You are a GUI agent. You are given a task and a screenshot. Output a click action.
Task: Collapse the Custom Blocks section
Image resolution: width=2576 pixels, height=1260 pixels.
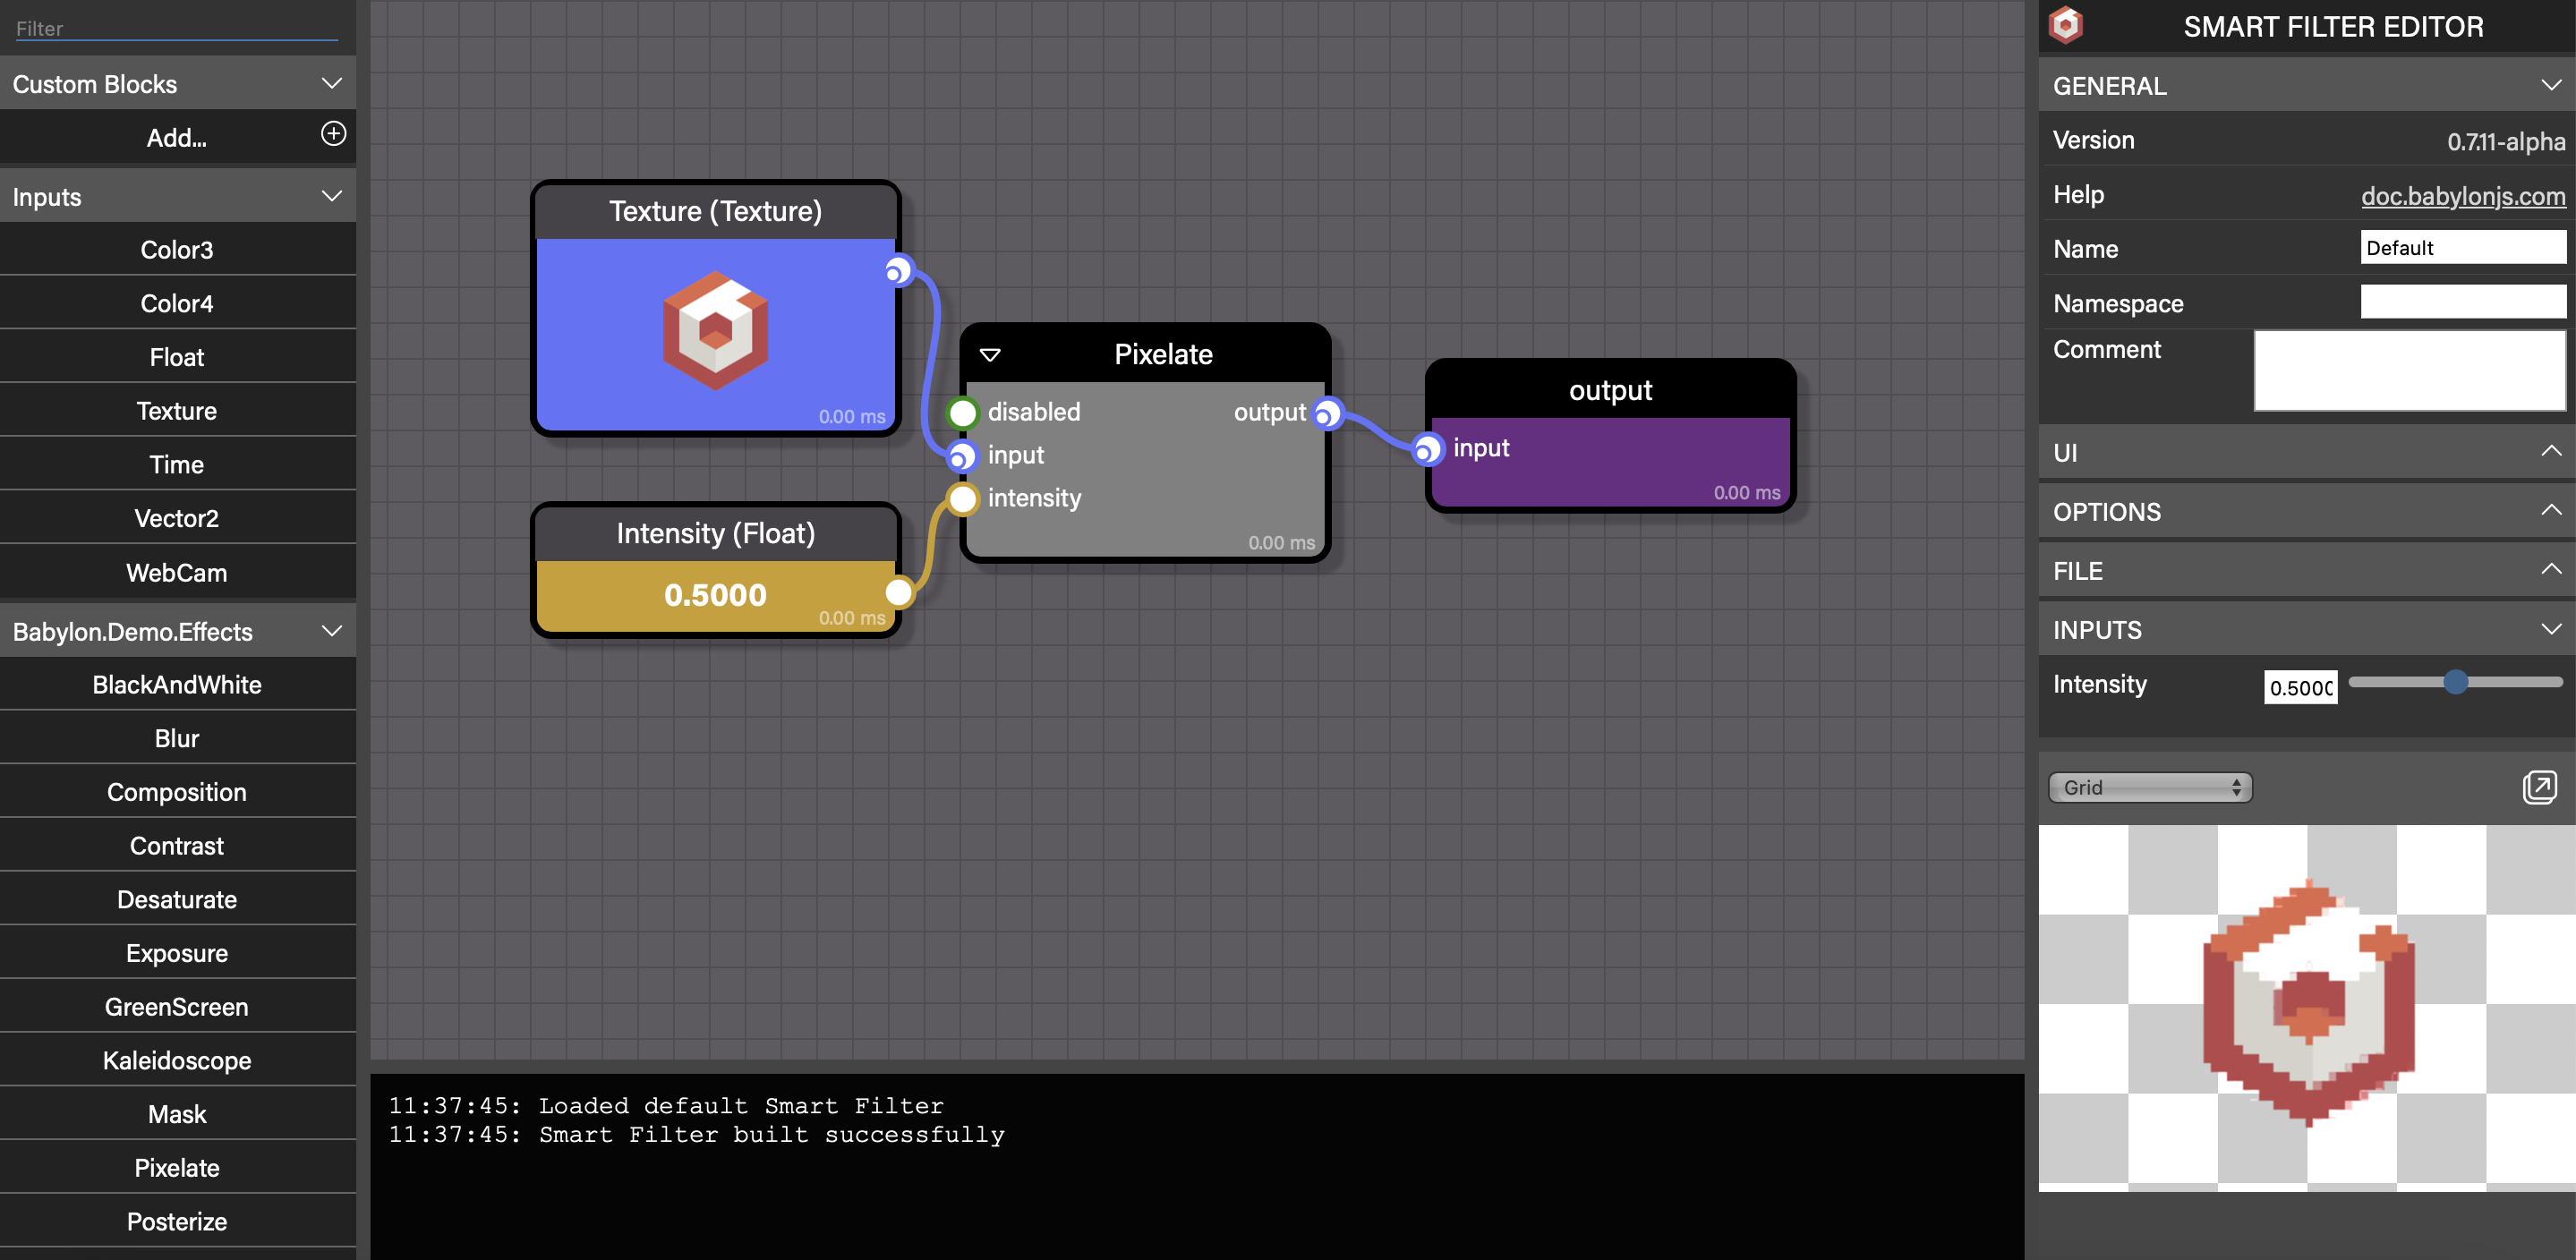[x=332, y=83]
